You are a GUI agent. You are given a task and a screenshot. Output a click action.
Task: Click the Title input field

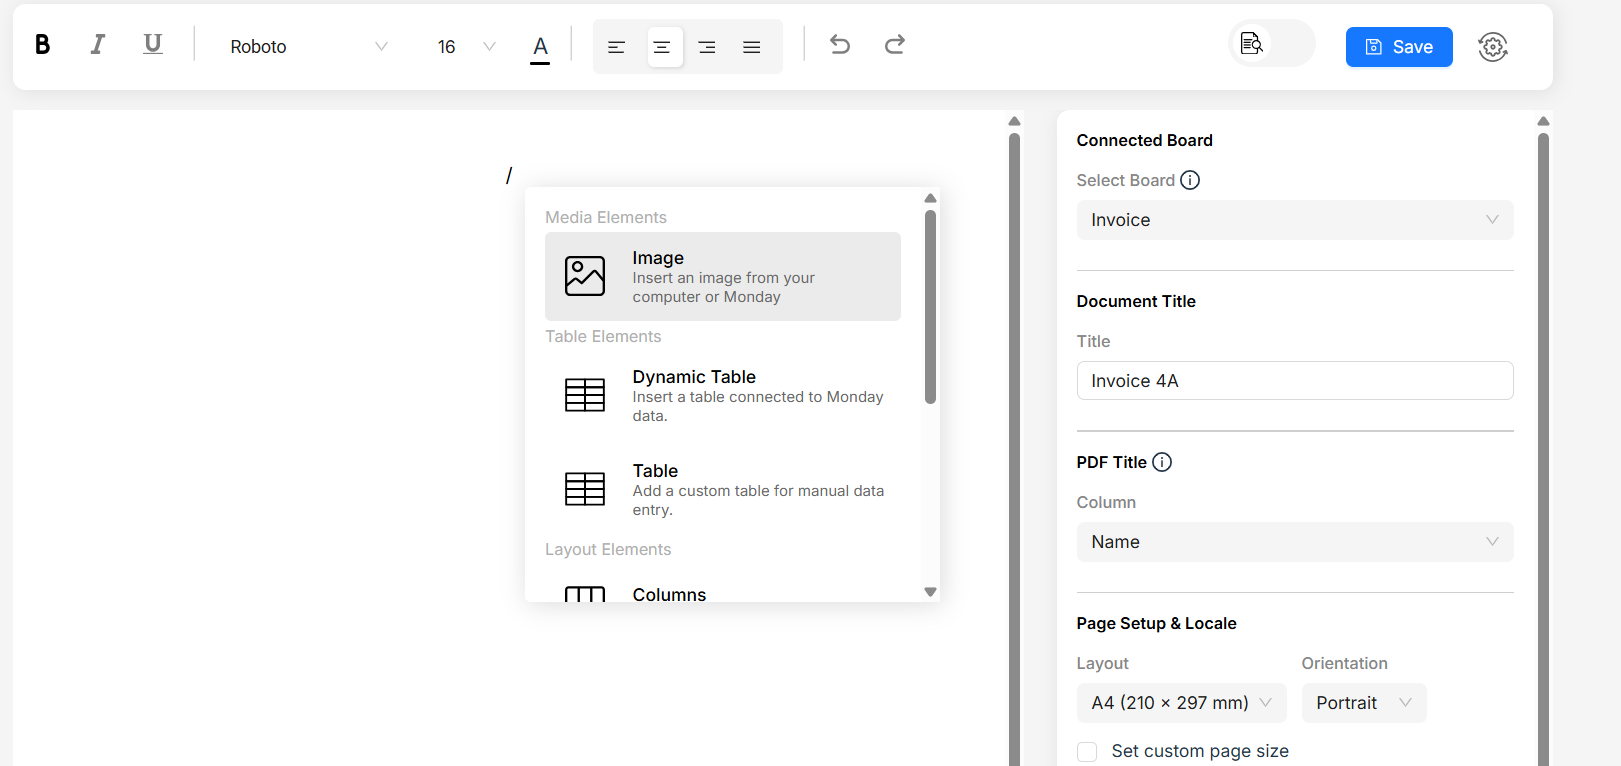point(1294,381)
